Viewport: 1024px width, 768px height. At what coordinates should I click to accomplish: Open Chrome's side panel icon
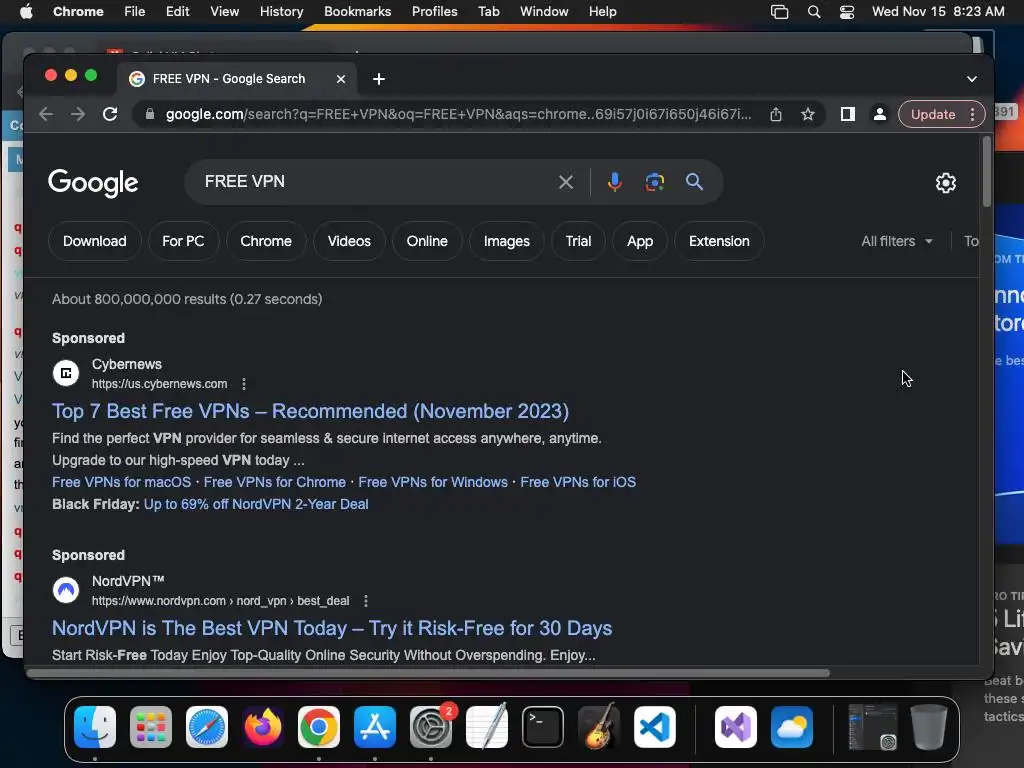[848, 114]
